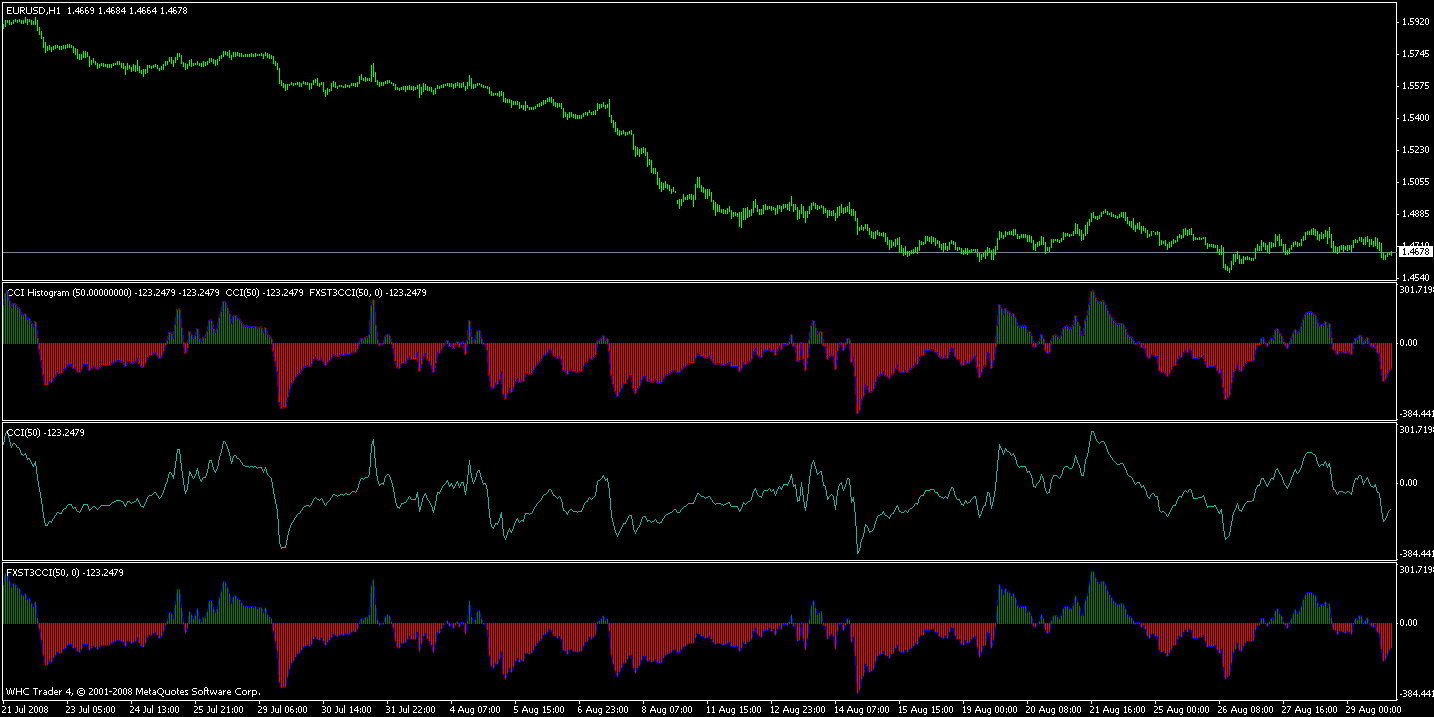Click the 1.5055 price level on the scale

[x=1414, y=181]
